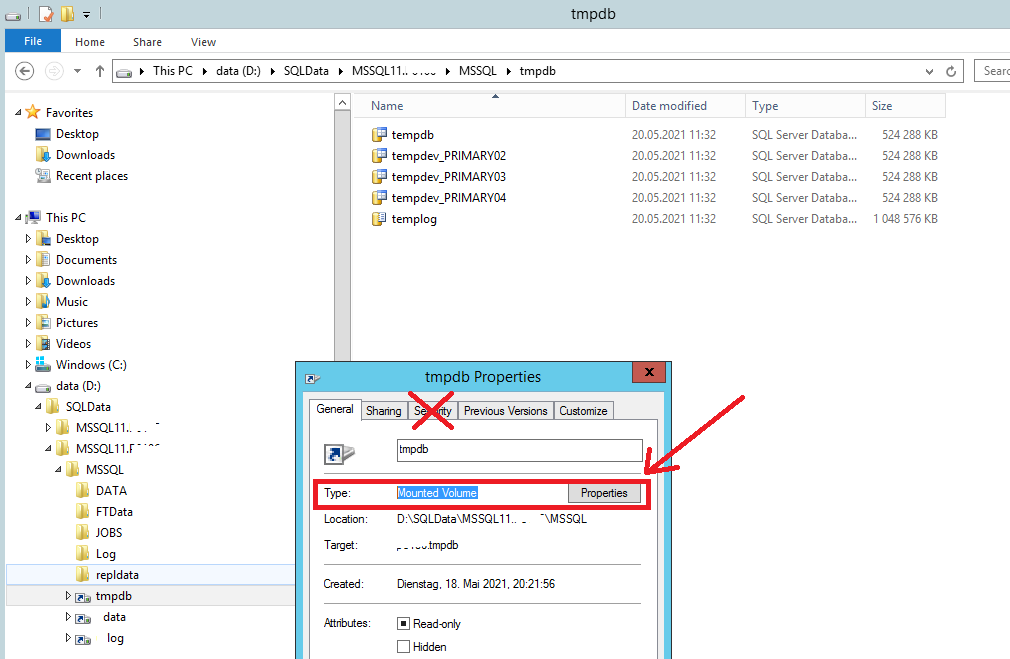Click the DATA folder icon in tree
Viewport: 1010px width, 659px height.
pyautogui.click(x=82, y=491)
